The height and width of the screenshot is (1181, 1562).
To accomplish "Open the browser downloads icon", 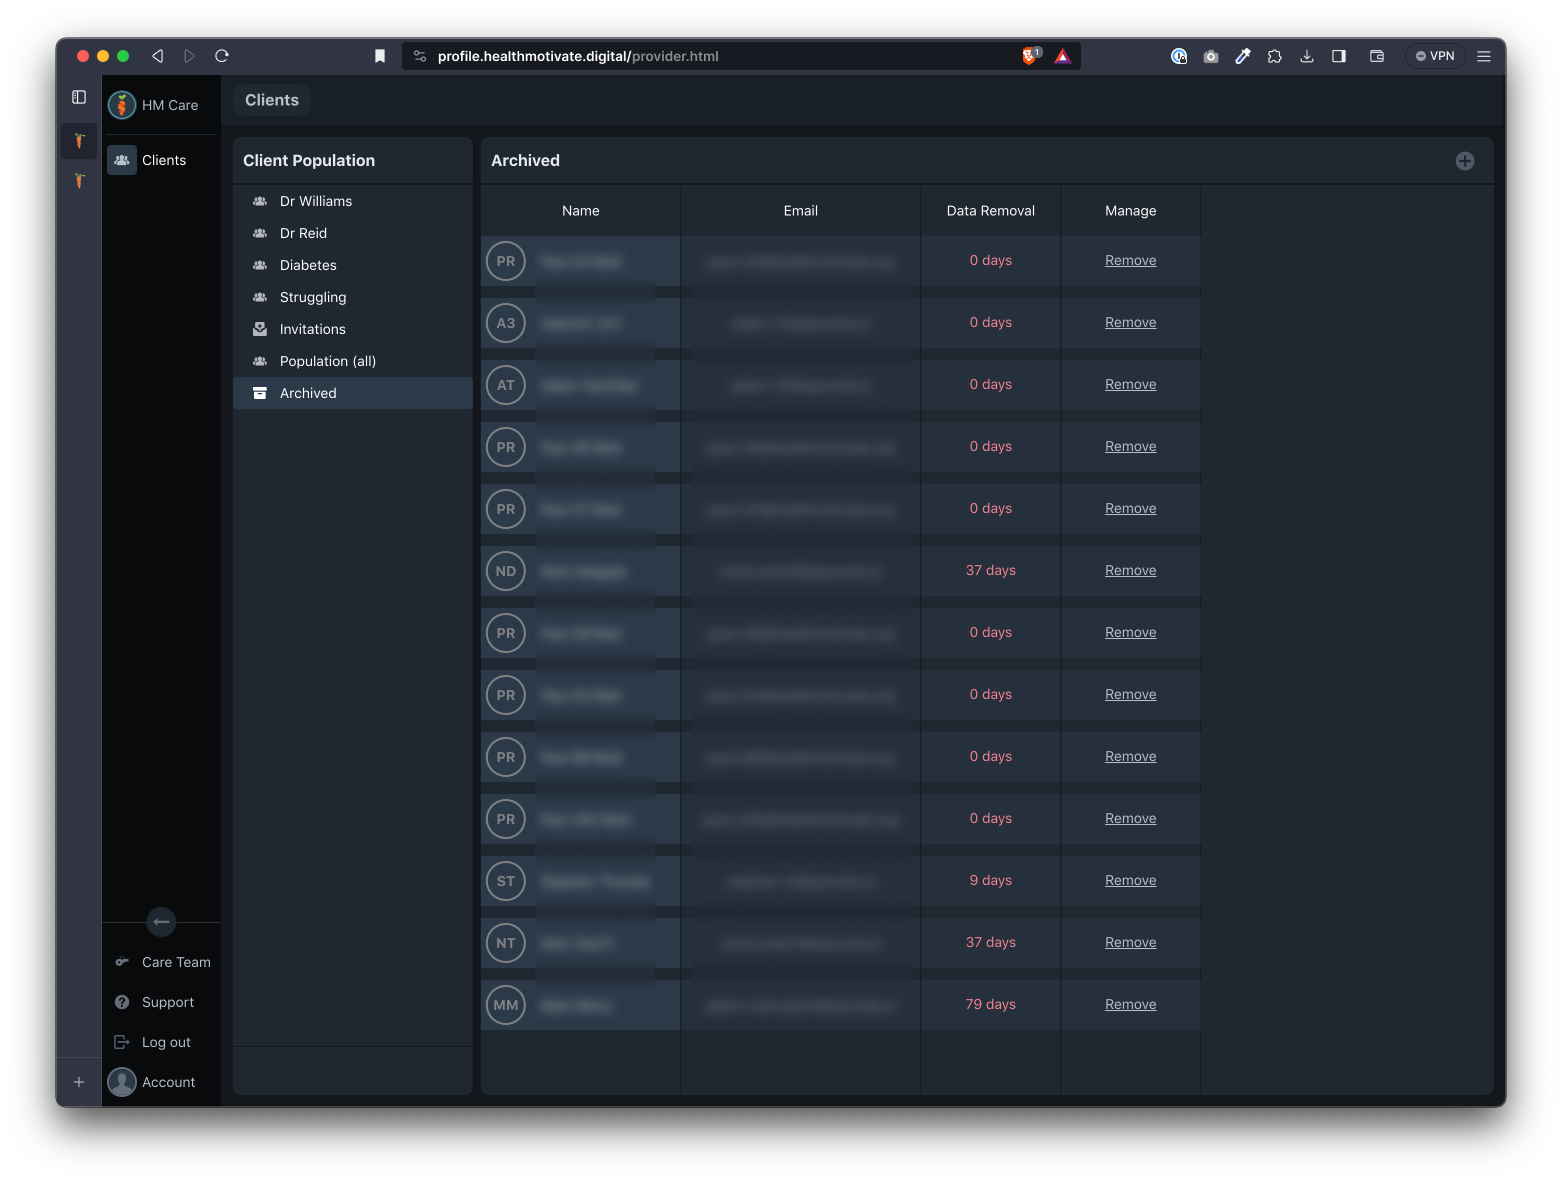I will pos(1307,56).
